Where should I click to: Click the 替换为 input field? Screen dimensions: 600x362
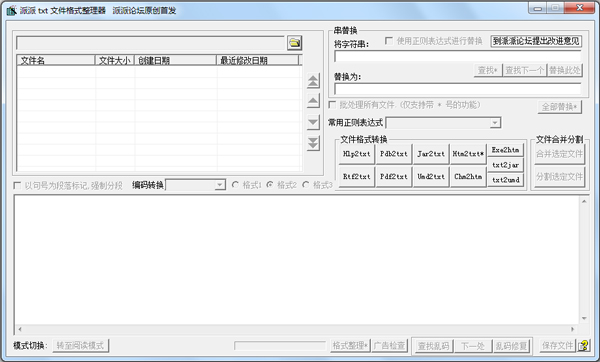click(458, 89)
